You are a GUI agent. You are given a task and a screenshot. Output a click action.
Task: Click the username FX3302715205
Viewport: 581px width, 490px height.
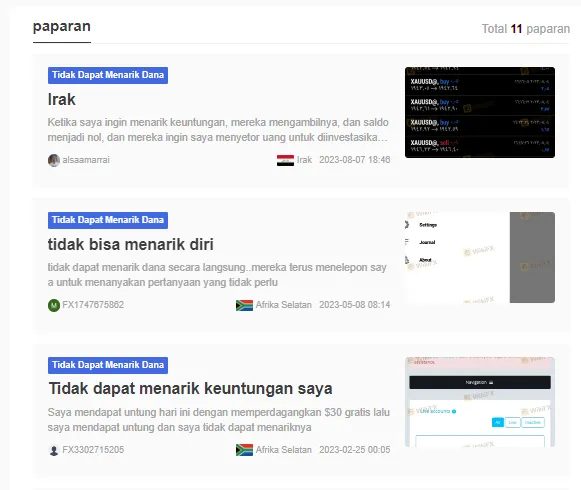(93, 450)
